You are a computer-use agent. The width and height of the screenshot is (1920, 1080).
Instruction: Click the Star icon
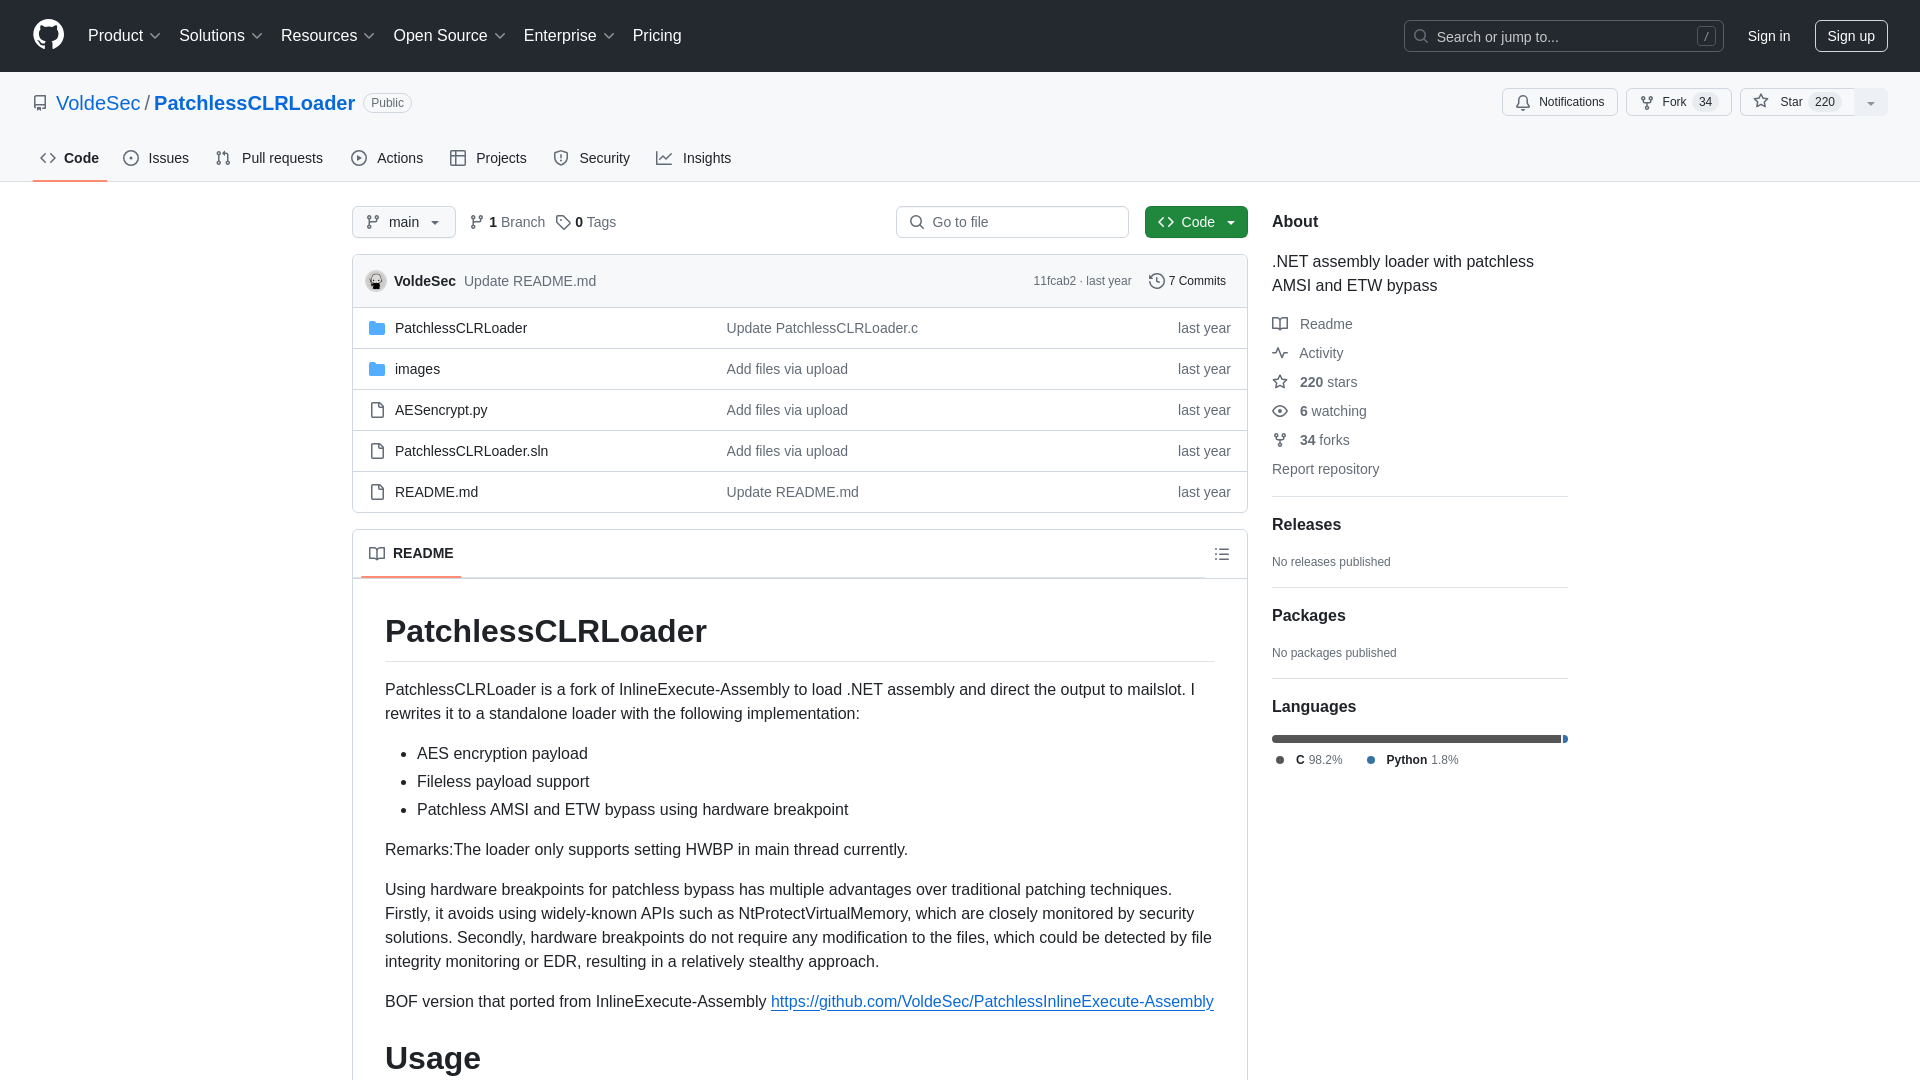coord(1761,101)
